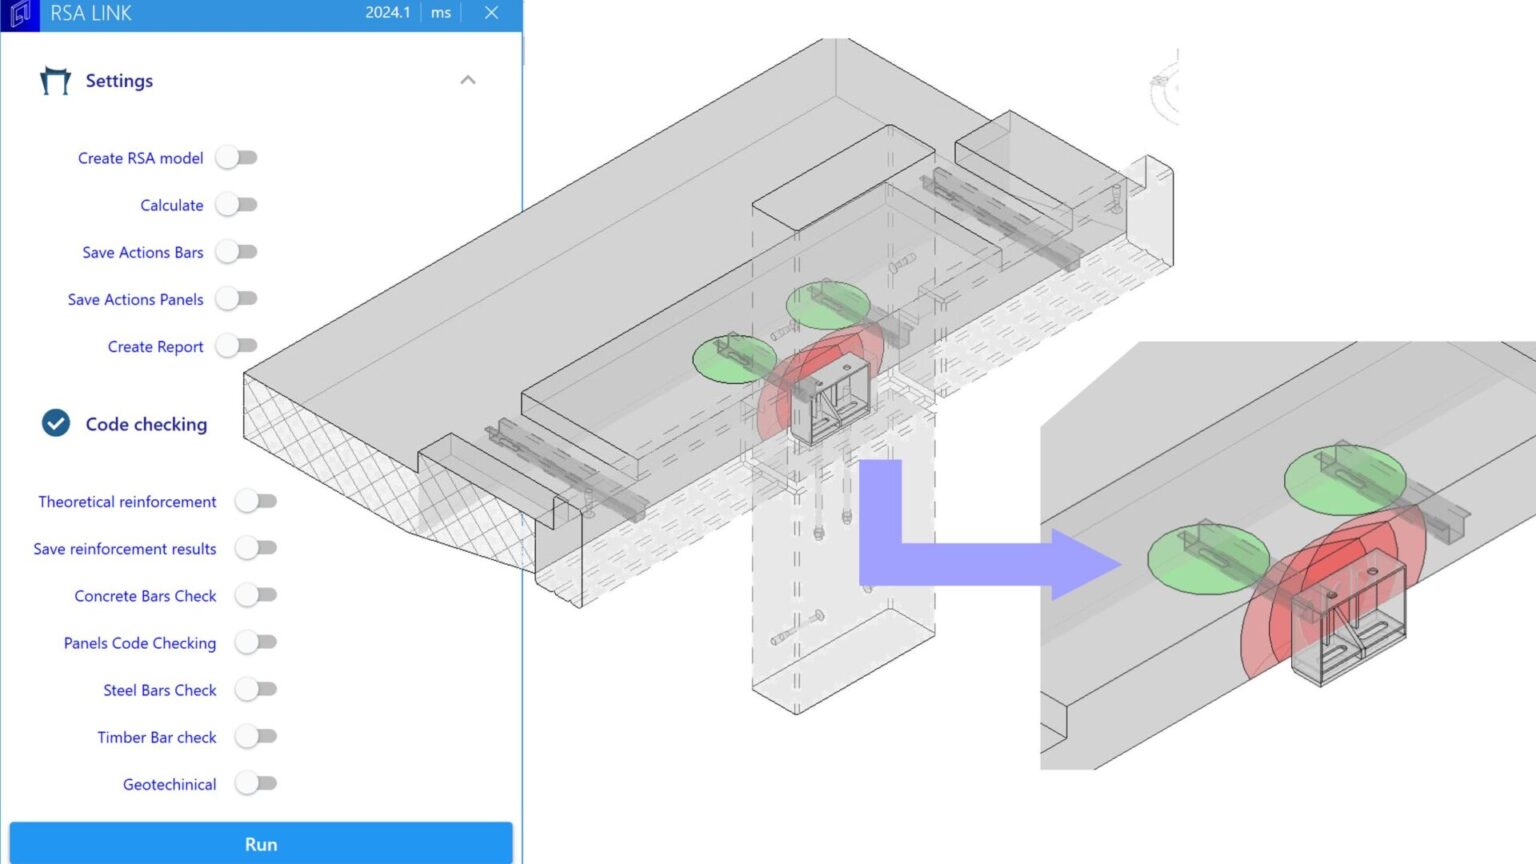
Task: Enable Save Actions Bars
Action: click(237, 252)
